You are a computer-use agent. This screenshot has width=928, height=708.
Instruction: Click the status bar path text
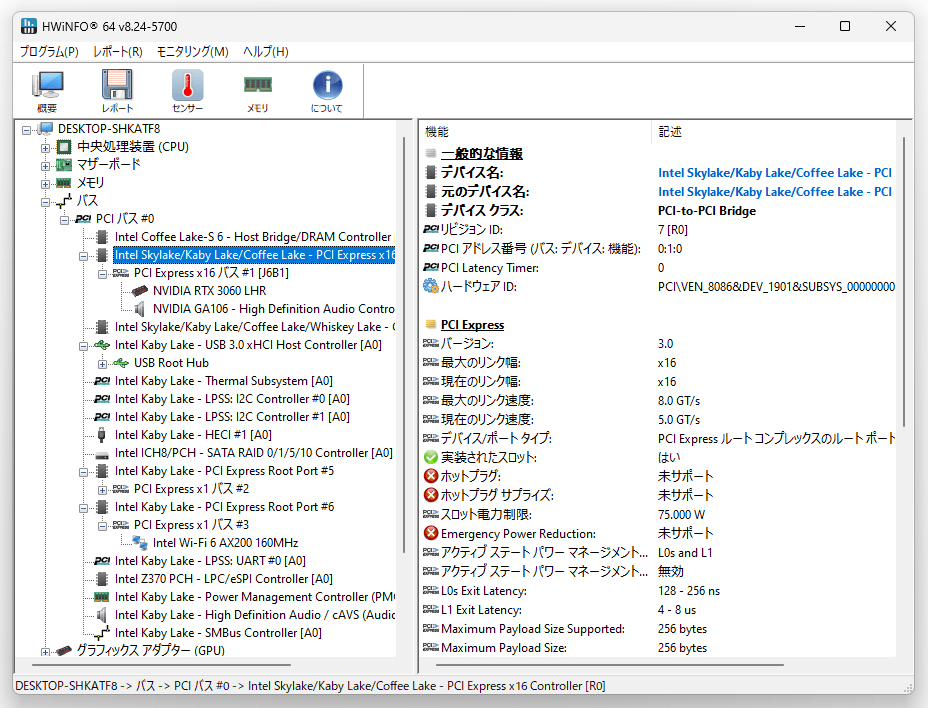[x=310, y=686]
